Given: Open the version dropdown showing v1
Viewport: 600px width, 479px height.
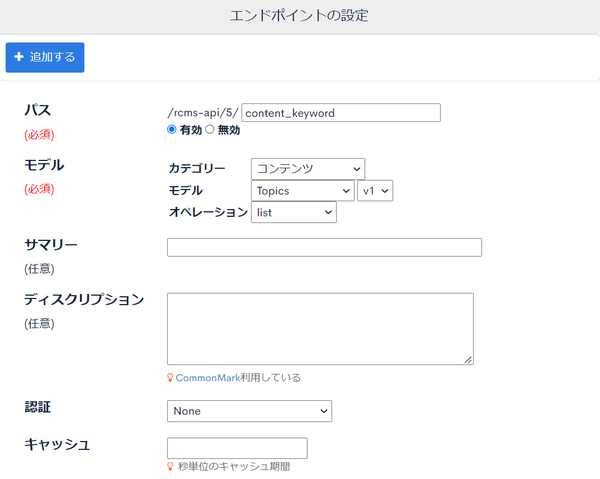Looking at the screenshot, I should (x=375, y=191).
